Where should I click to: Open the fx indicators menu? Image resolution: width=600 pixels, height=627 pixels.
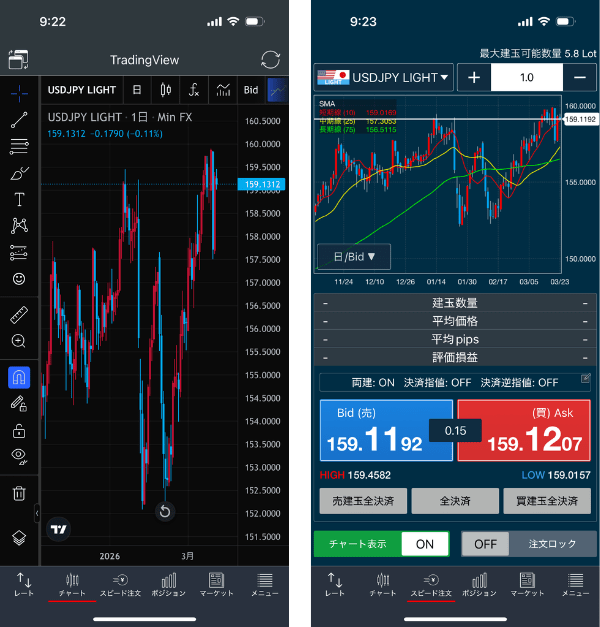(x=194, y=90)
